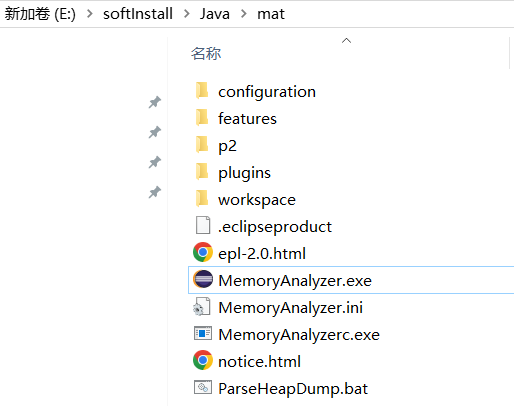Select the MemoryAnalyzer.ini file name

pos(290,308)
